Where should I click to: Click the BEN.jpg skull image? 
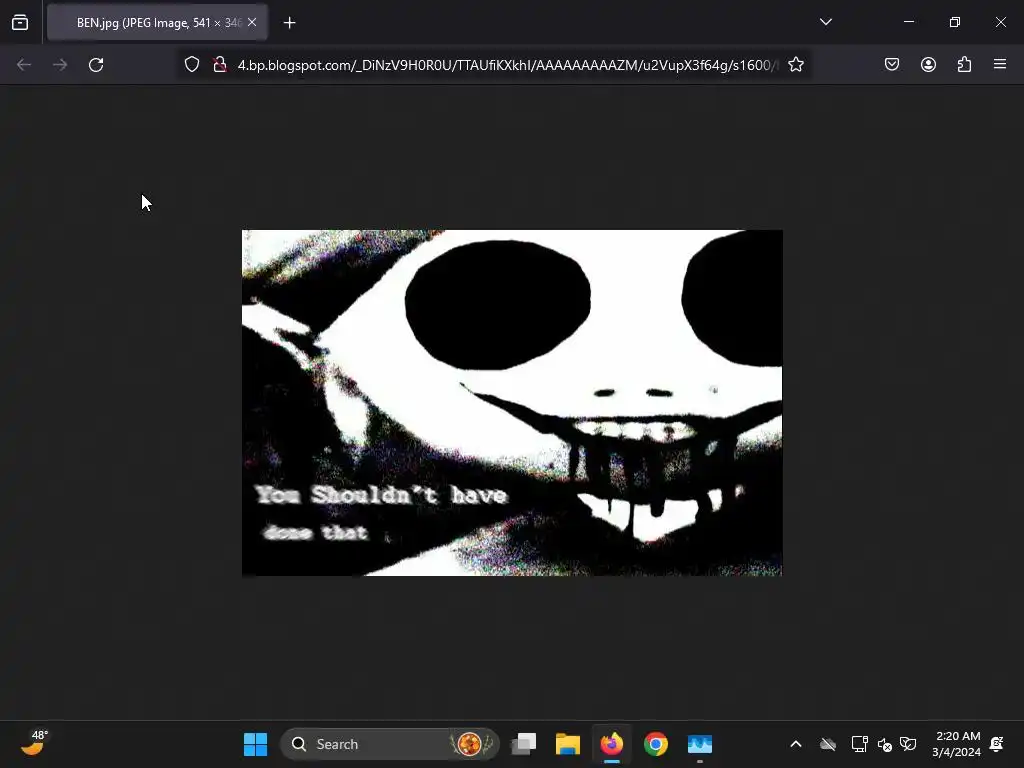[x=512, y=402]
